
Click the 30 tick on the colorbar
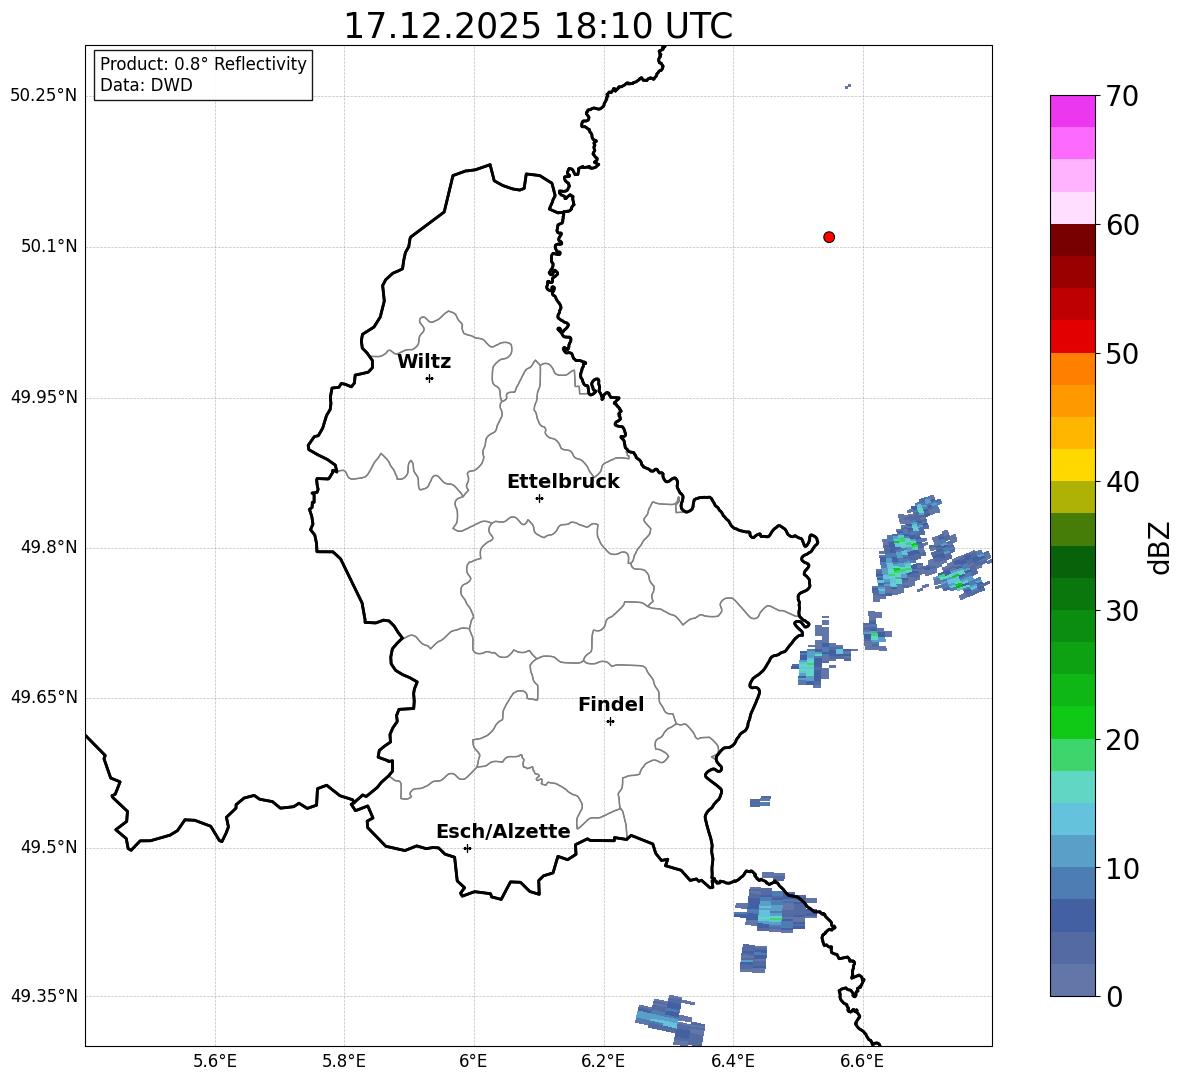coord(1122,611)
